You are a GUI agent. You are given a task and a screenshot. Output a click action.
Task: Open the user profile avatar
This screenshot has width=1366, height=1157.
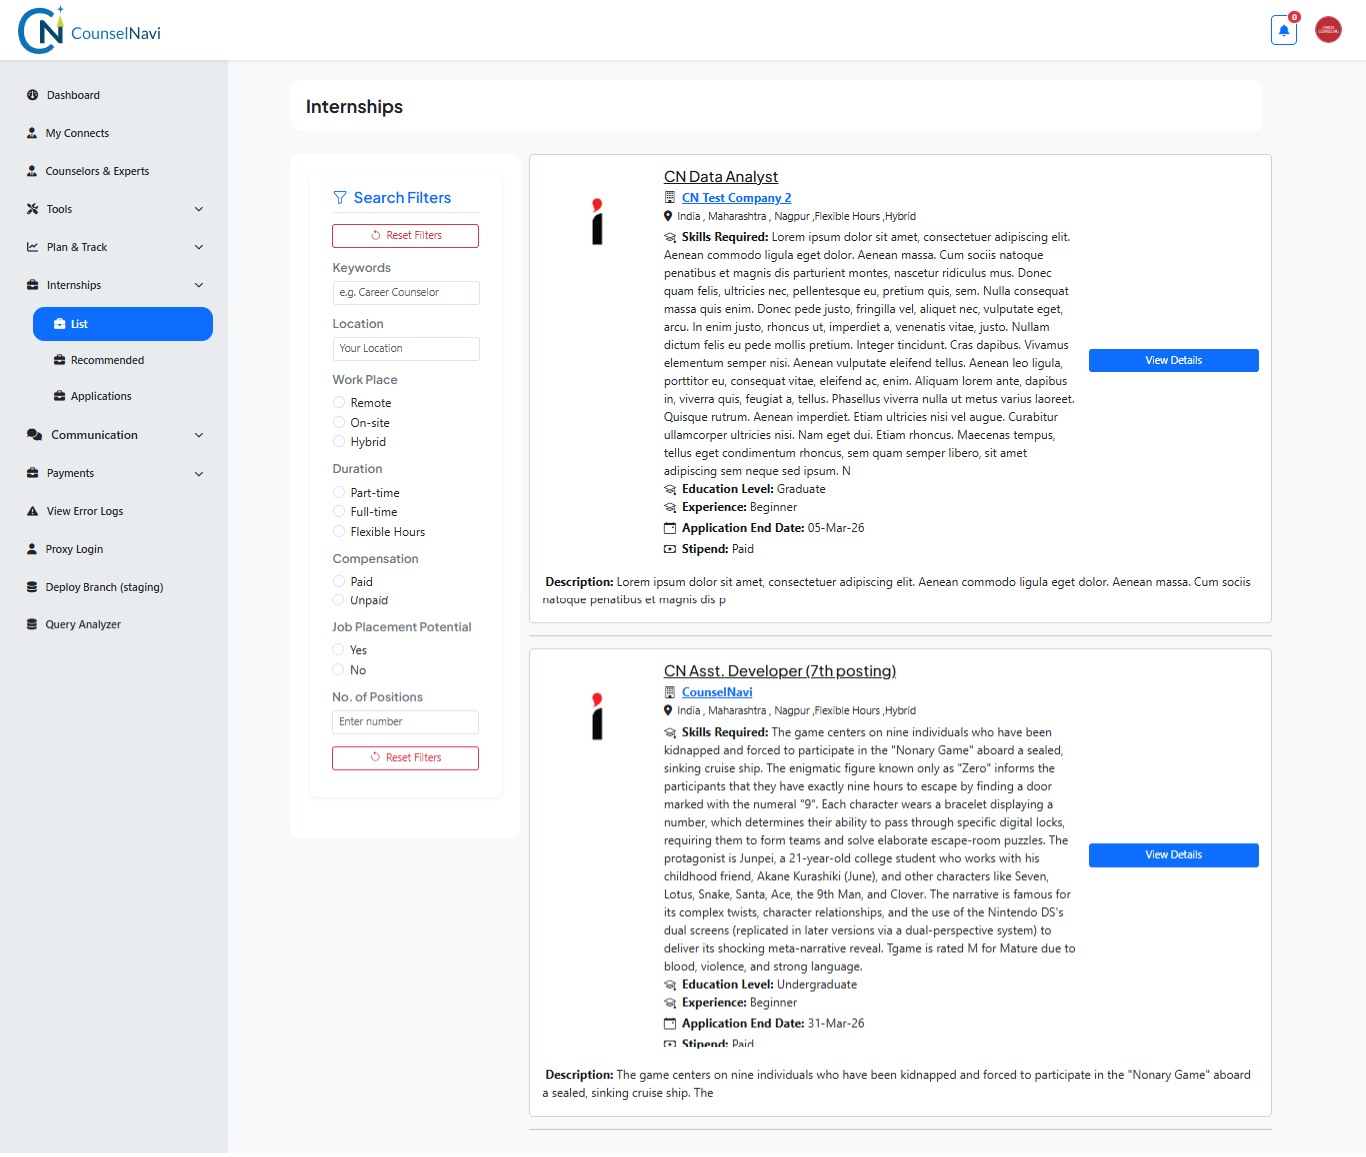(x=1328, y=30)
